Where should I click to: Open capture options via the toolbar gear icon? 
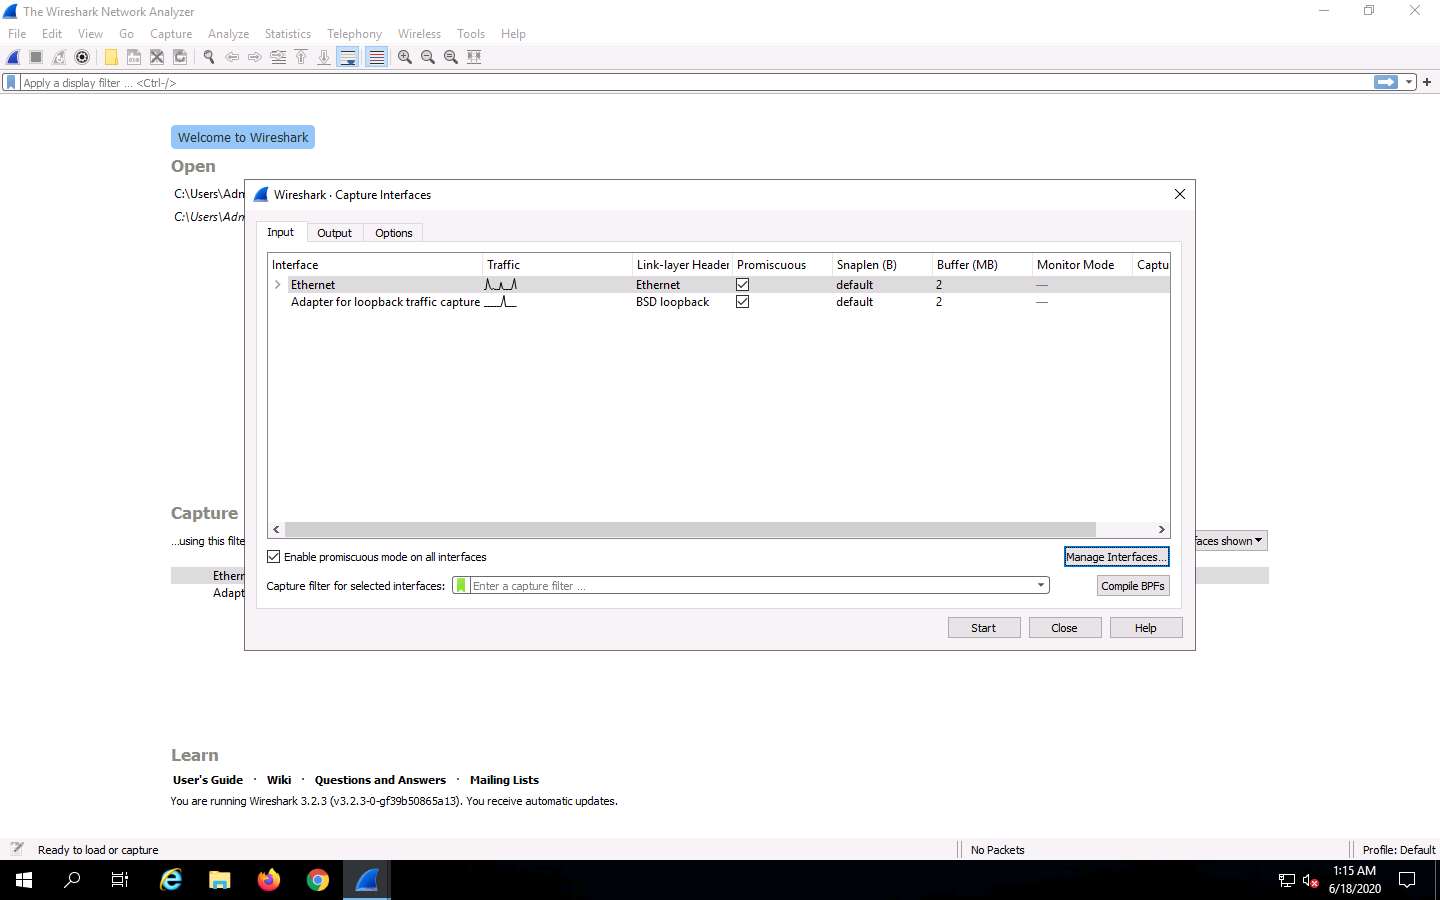82,57
